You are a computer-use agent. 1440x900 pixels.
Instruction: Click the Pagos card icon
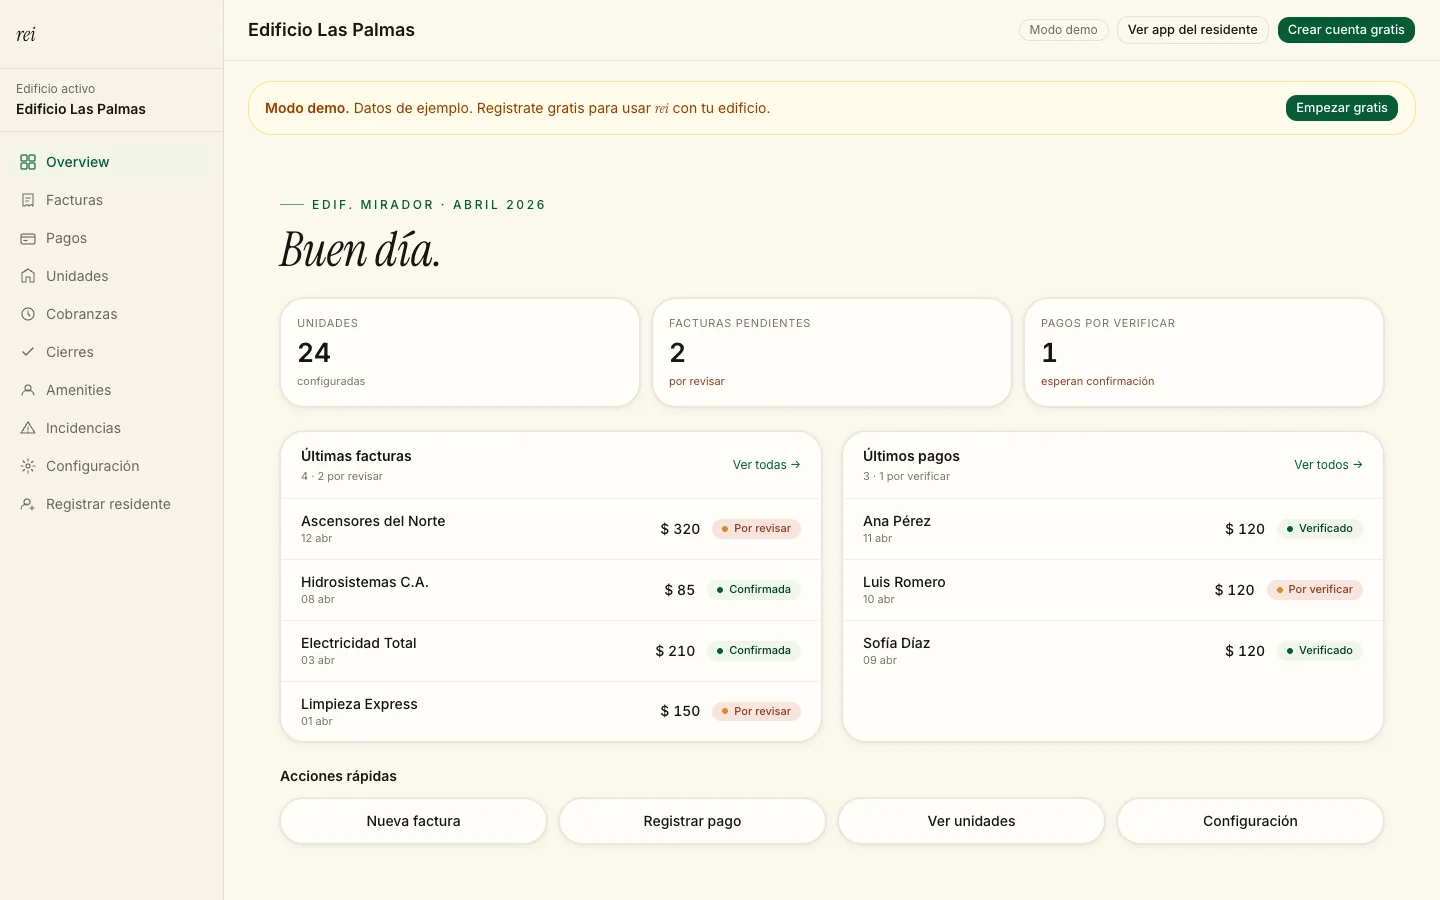(x=28, y=238)
